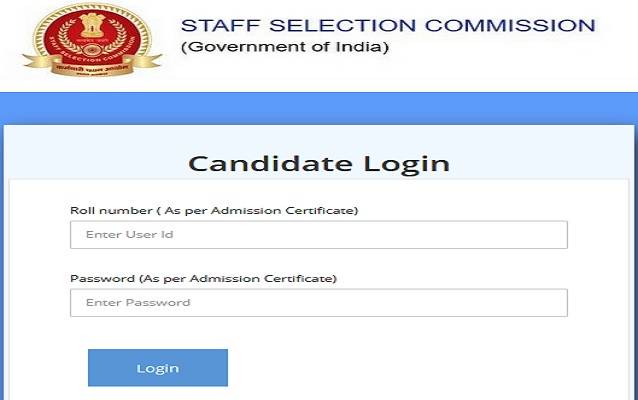Click the "Enter Password" placeholder text
Image resolution: width=638 pixels, height=400 pixels.
point(138,303)
